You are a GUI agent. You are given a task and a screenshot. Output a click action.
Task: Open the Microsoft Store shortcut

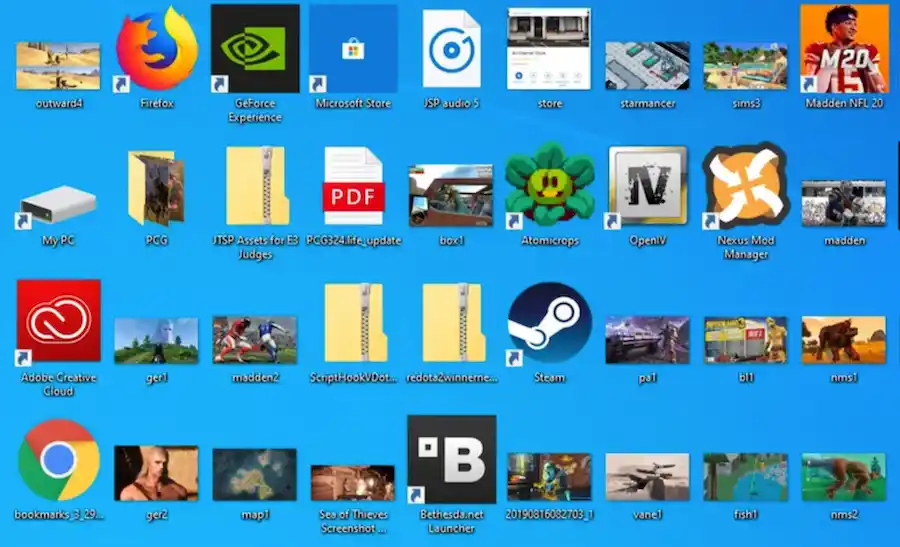pyautogui.click(x=353, y=48)
